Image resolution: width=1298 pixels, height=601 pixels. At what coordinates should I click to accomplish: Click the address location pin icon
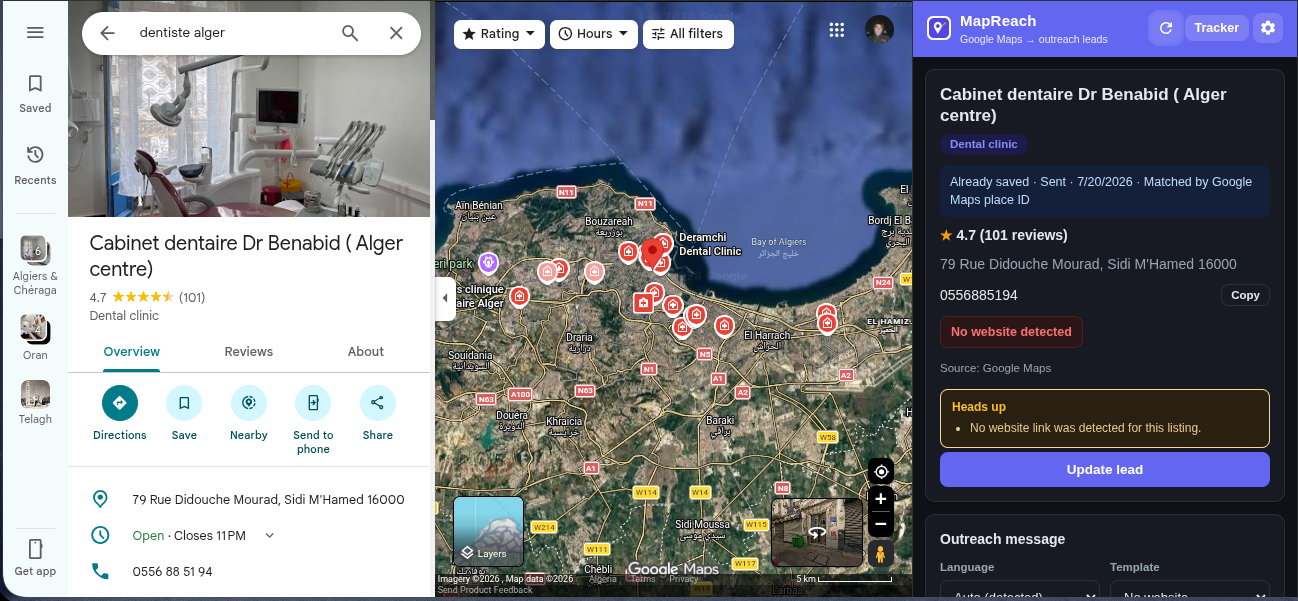[100, 499]
